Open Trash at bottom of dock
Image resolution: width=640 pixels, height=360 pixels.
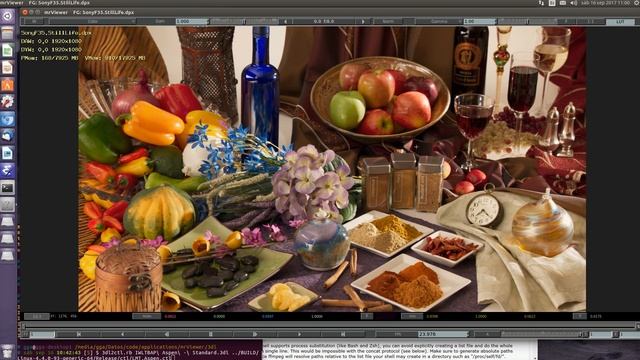(7, 350)
